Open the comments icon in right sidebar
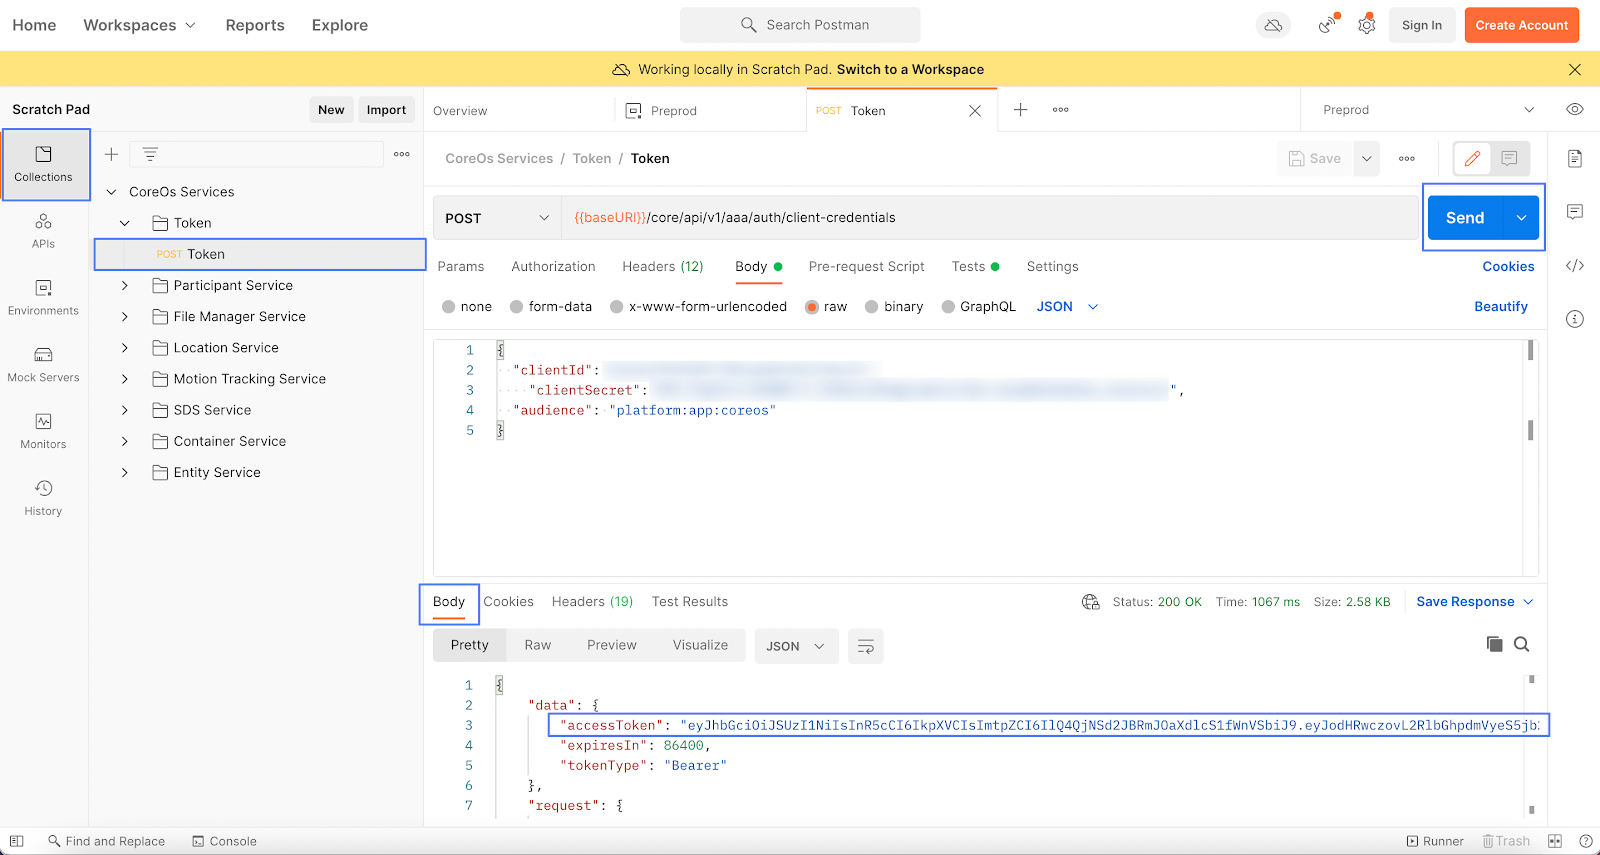The image size is (1600, 855). coord(1575,212)
